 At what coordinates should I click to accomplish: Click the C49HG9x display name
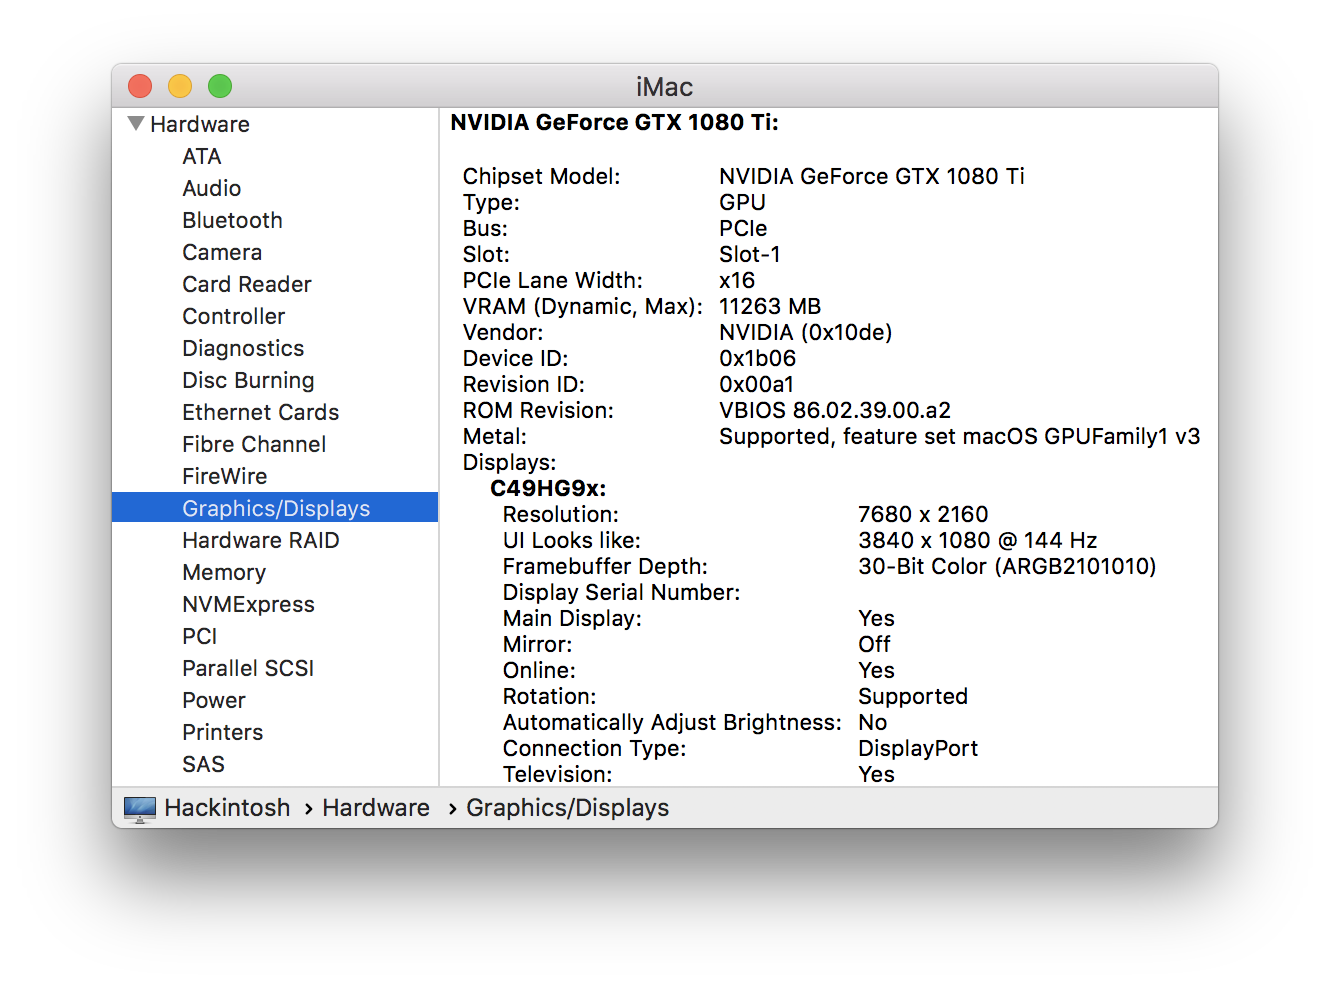tap(548, 488)
